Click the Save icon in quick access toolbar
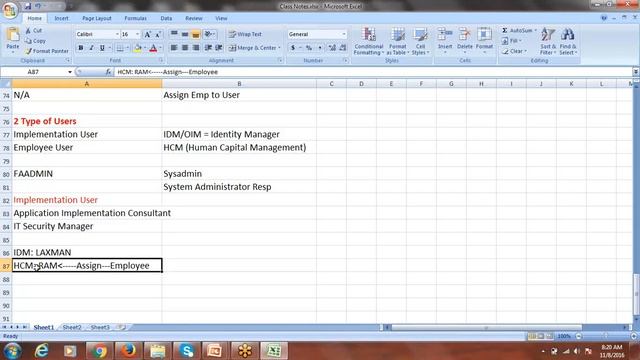The height and width of the screenshot is (360, 640). click(x=28, y=6)
